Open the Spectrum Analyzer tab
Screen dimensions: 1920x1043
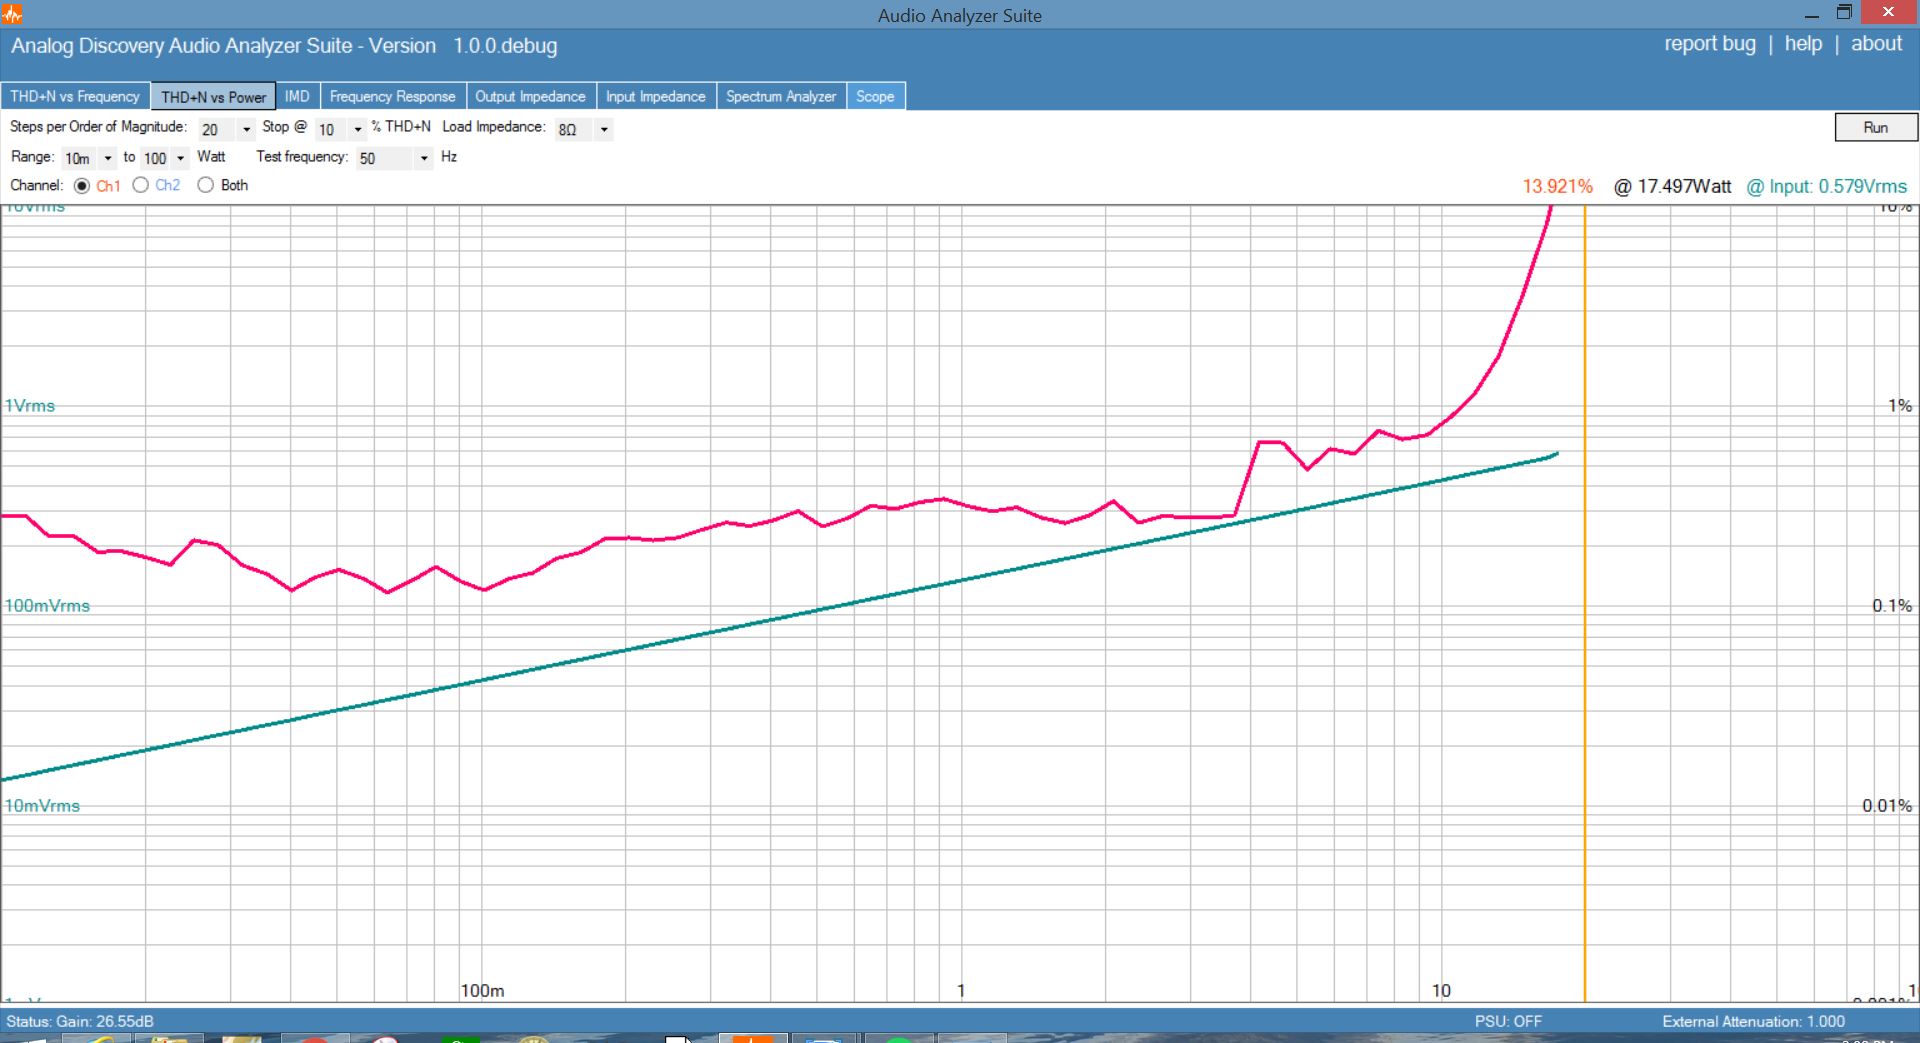pos(780,96)
